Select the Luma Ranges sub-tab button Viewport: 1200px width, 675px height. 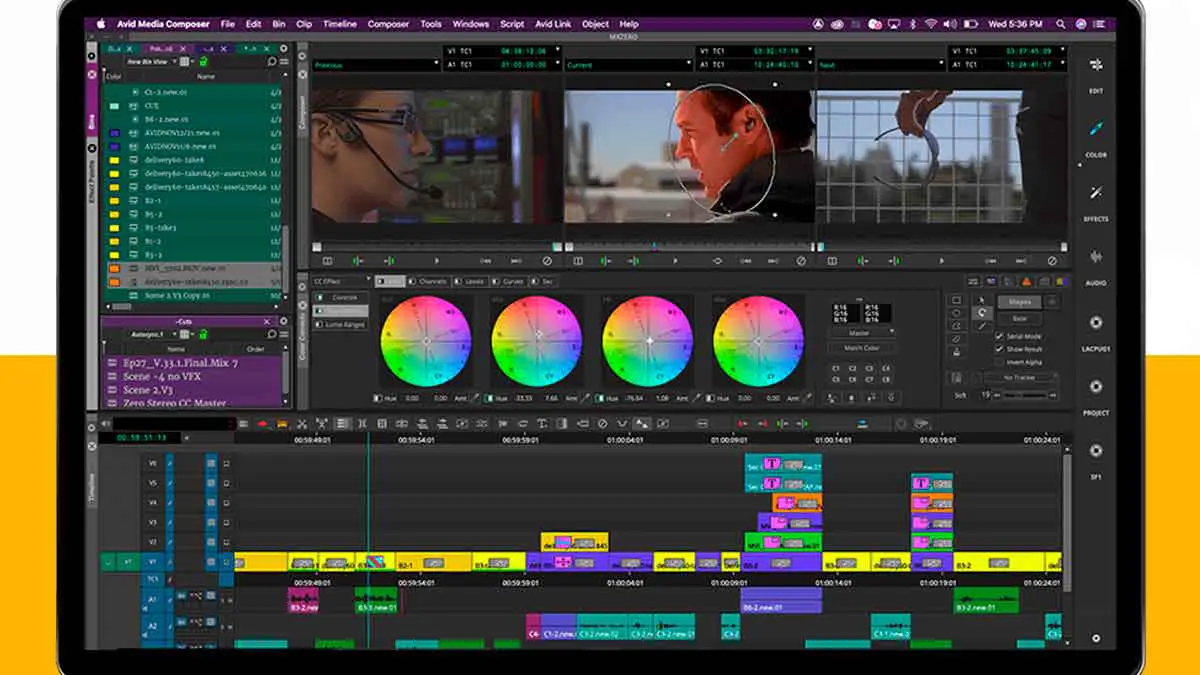(x=341, y=325)
